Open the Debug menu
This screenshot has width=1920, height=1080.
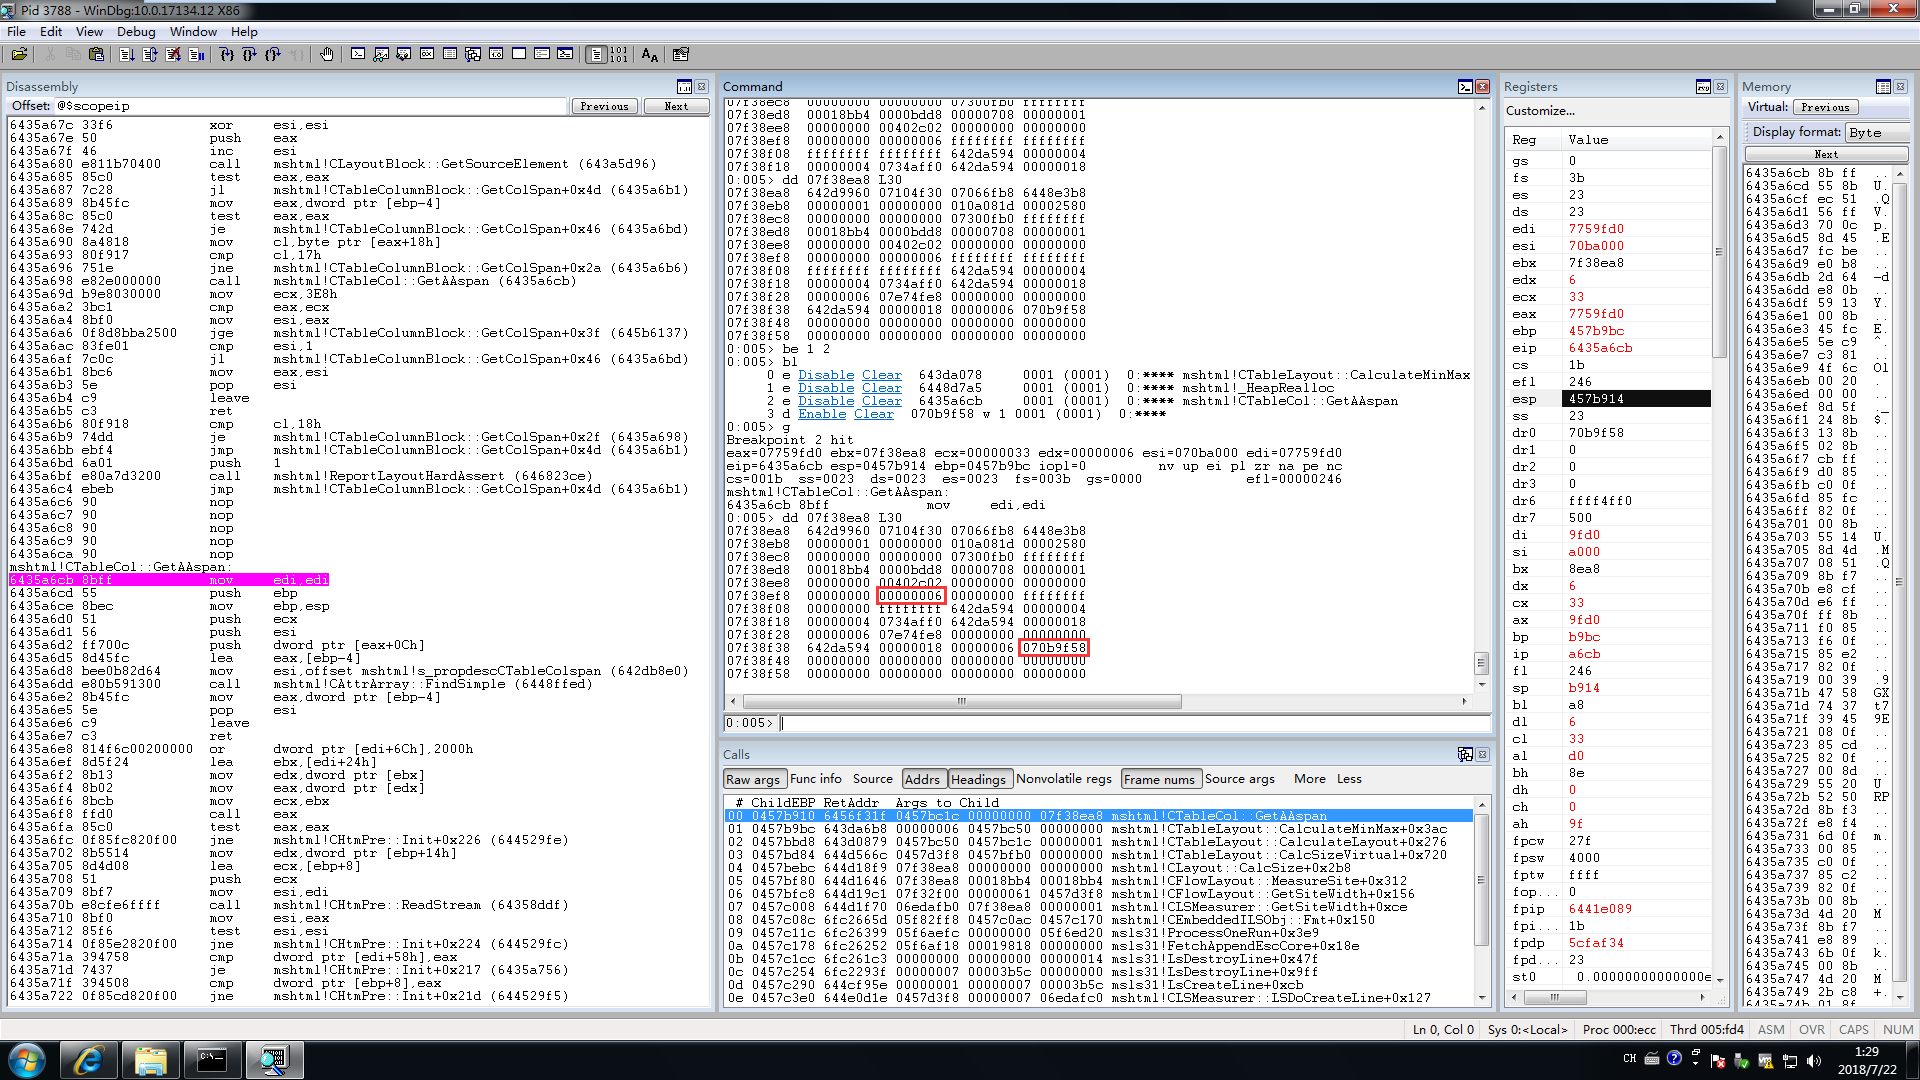pyautogui.click(x=136, y=31)
